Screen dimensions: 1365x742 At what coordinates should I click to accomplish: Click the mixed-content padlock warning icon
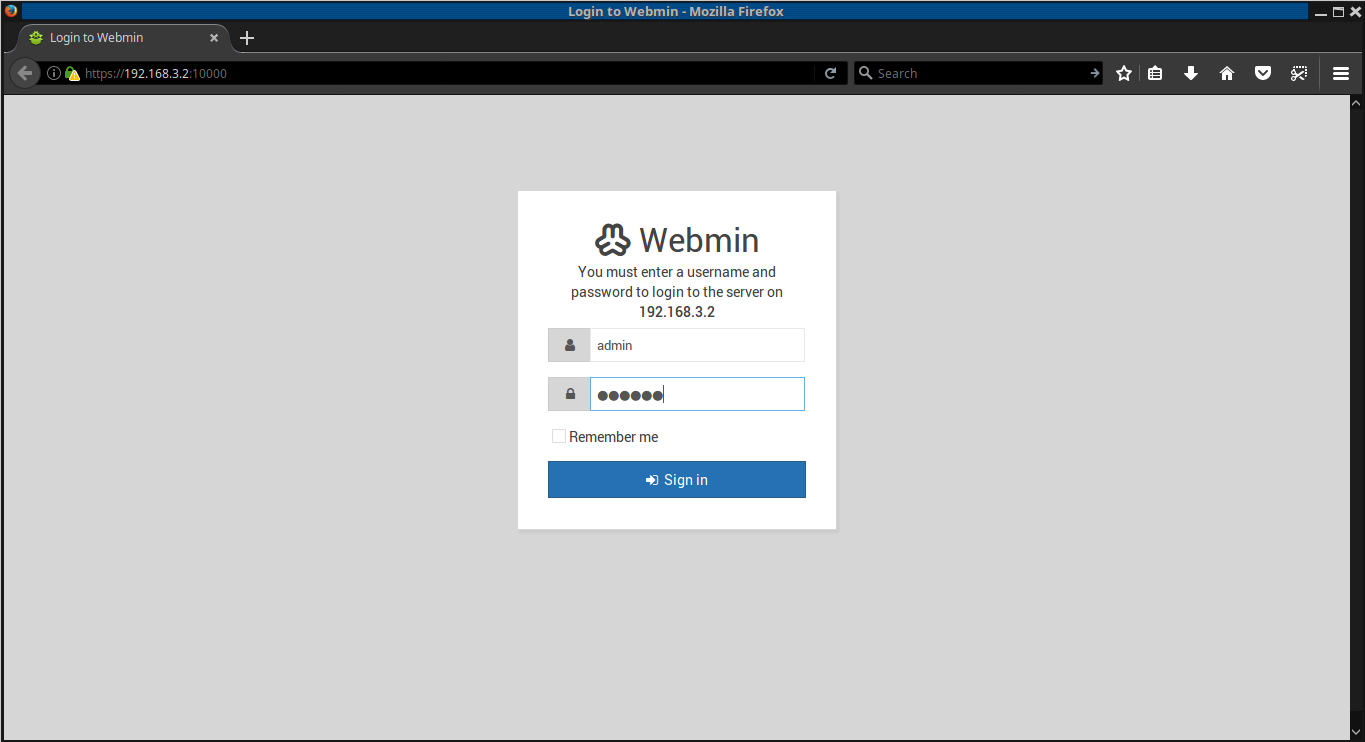70,72
